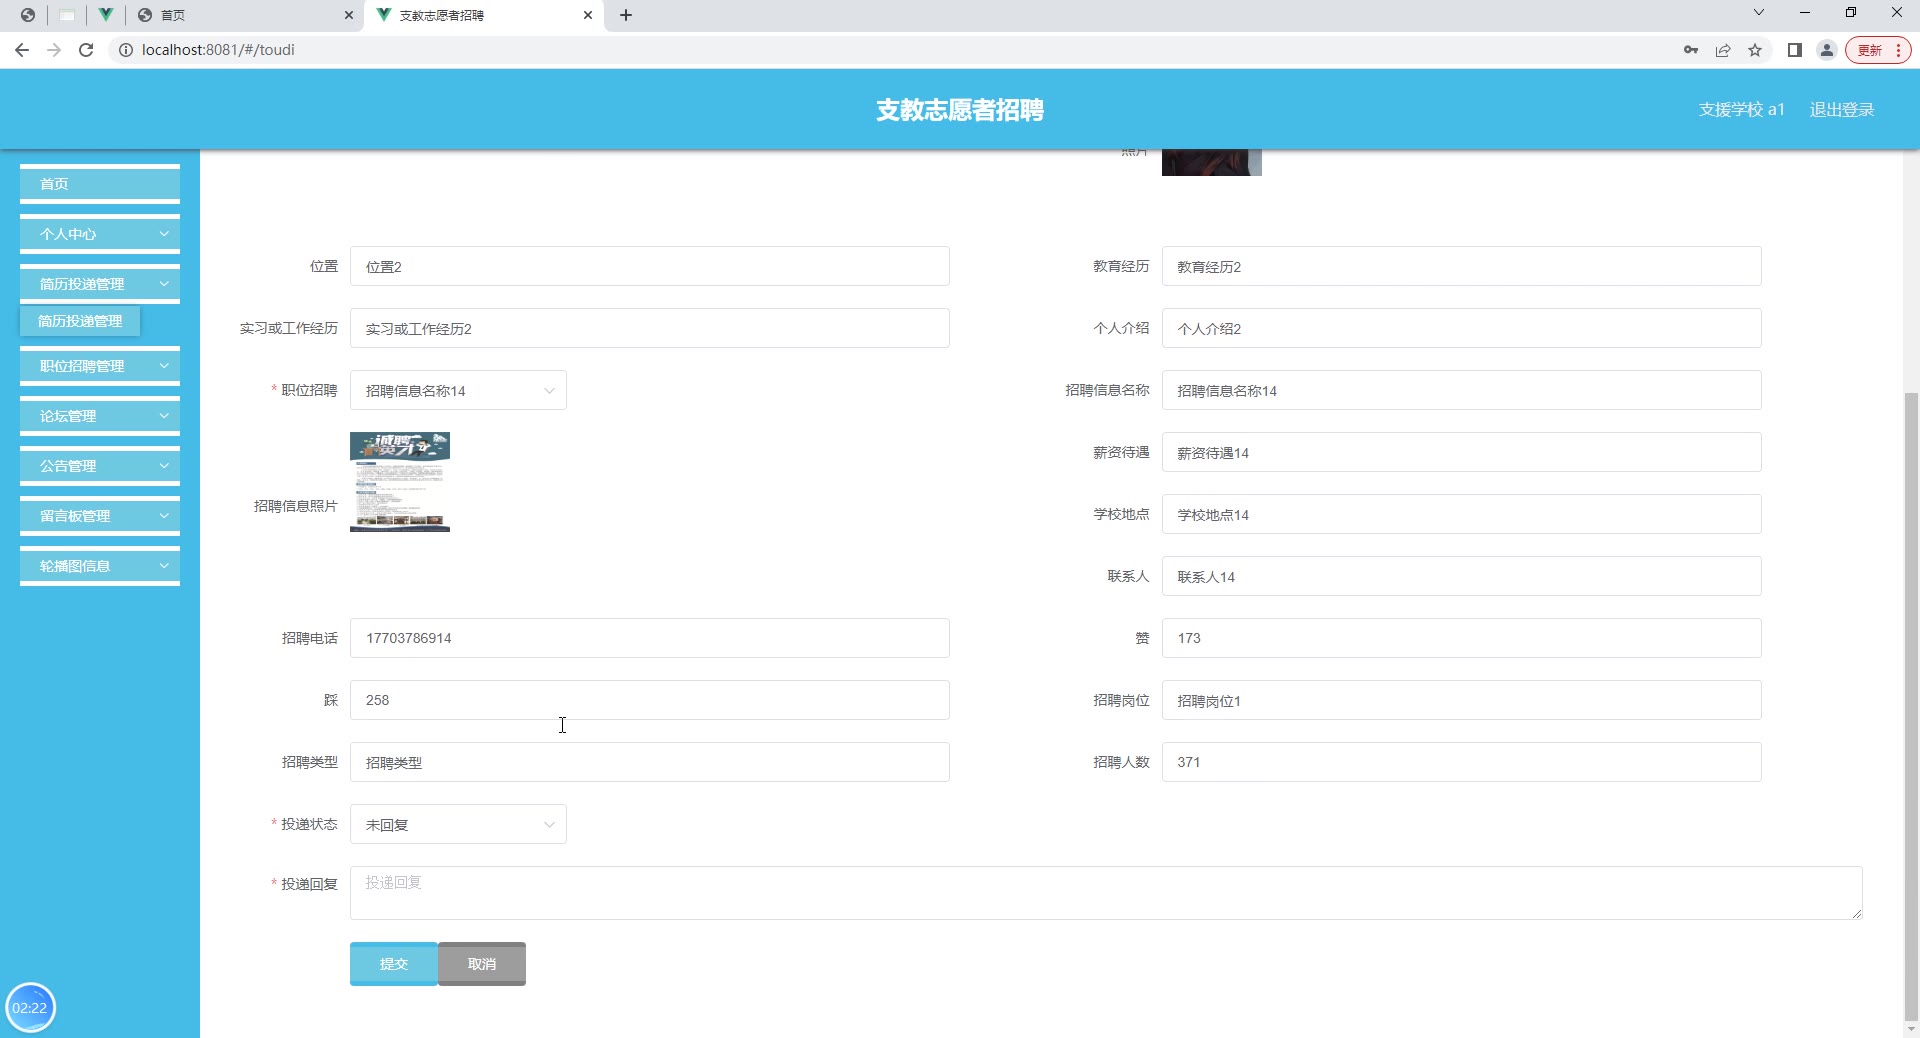Viewport: 1920px width, 1038px height.
Task: Click the 学校地点 input field
Action: pos(1461,514)
